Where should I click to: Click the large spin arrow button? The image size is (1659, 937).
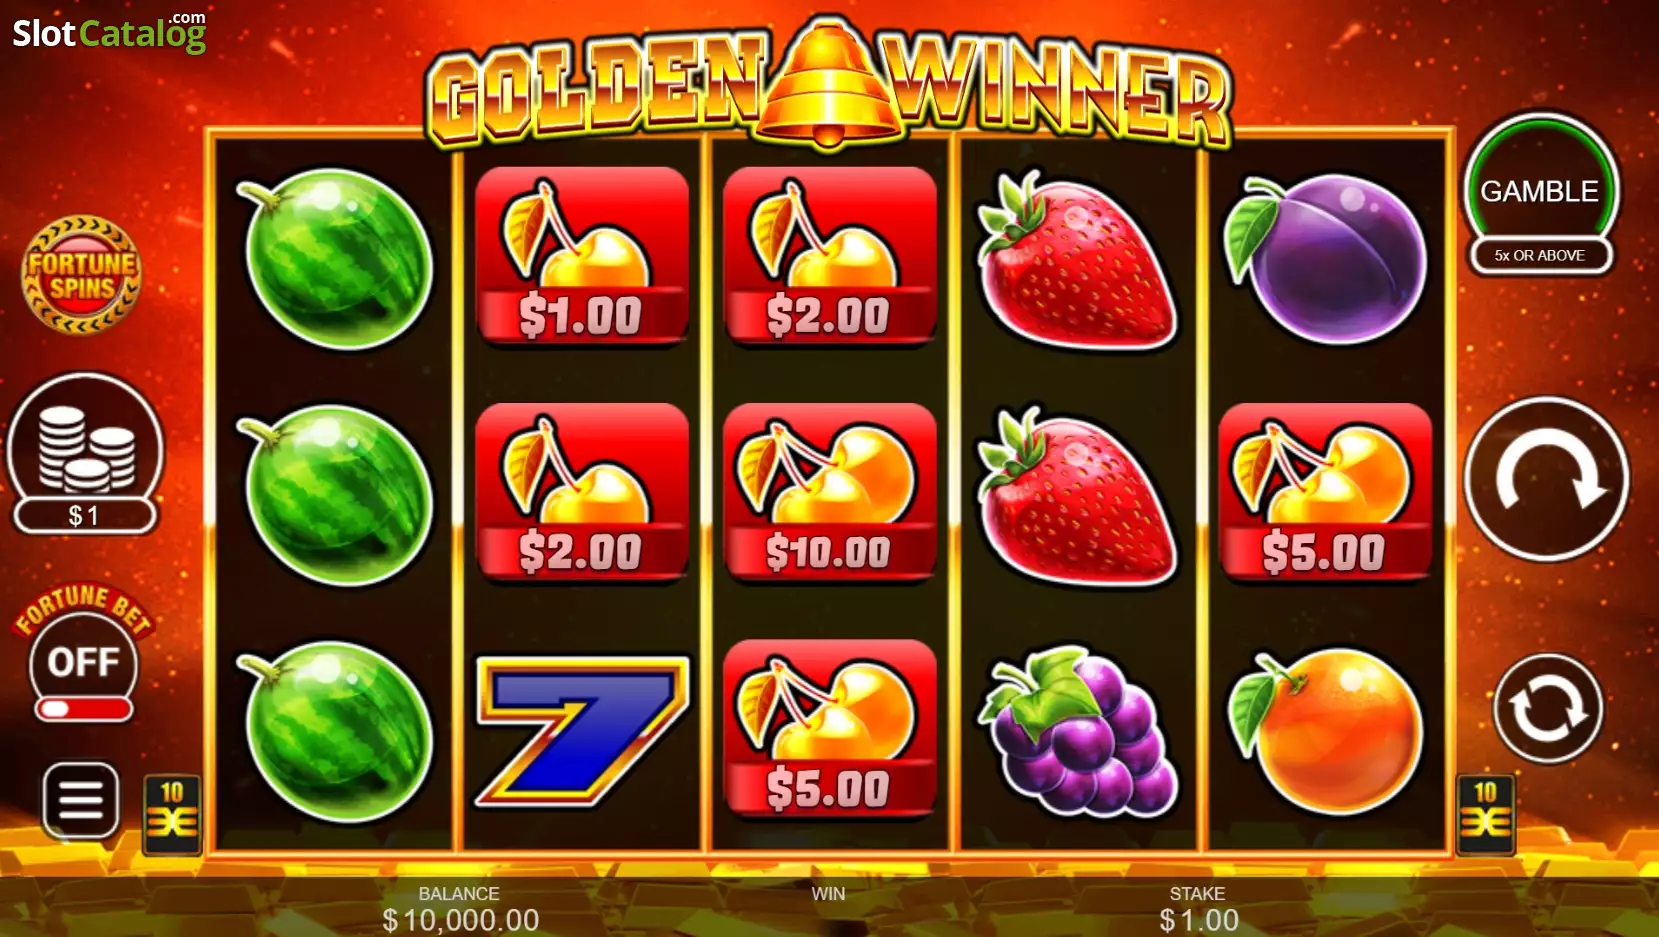pyautogui.click(x=1546, y=479)
